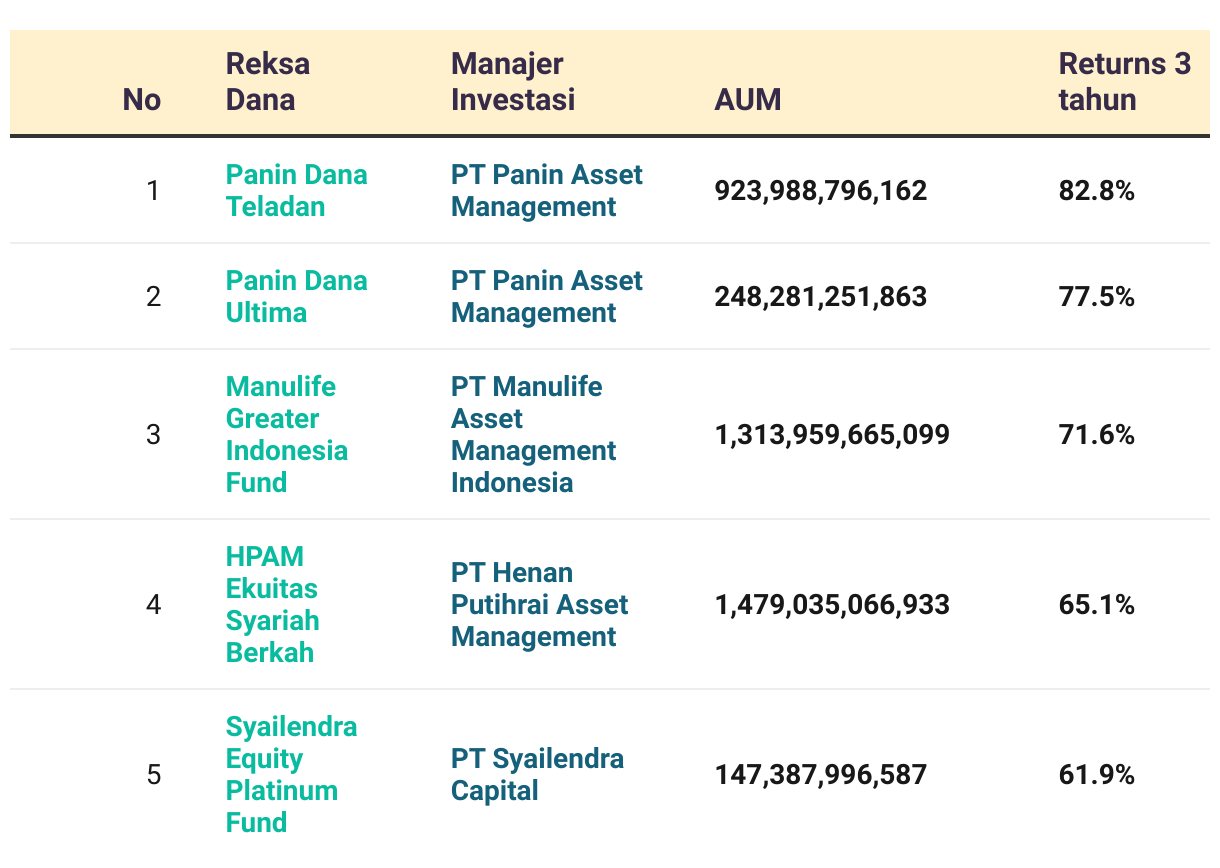Click the "Returns 3 tahun" column header
This screenshot has width=1220, height=868.
(x=1124, y=81)
